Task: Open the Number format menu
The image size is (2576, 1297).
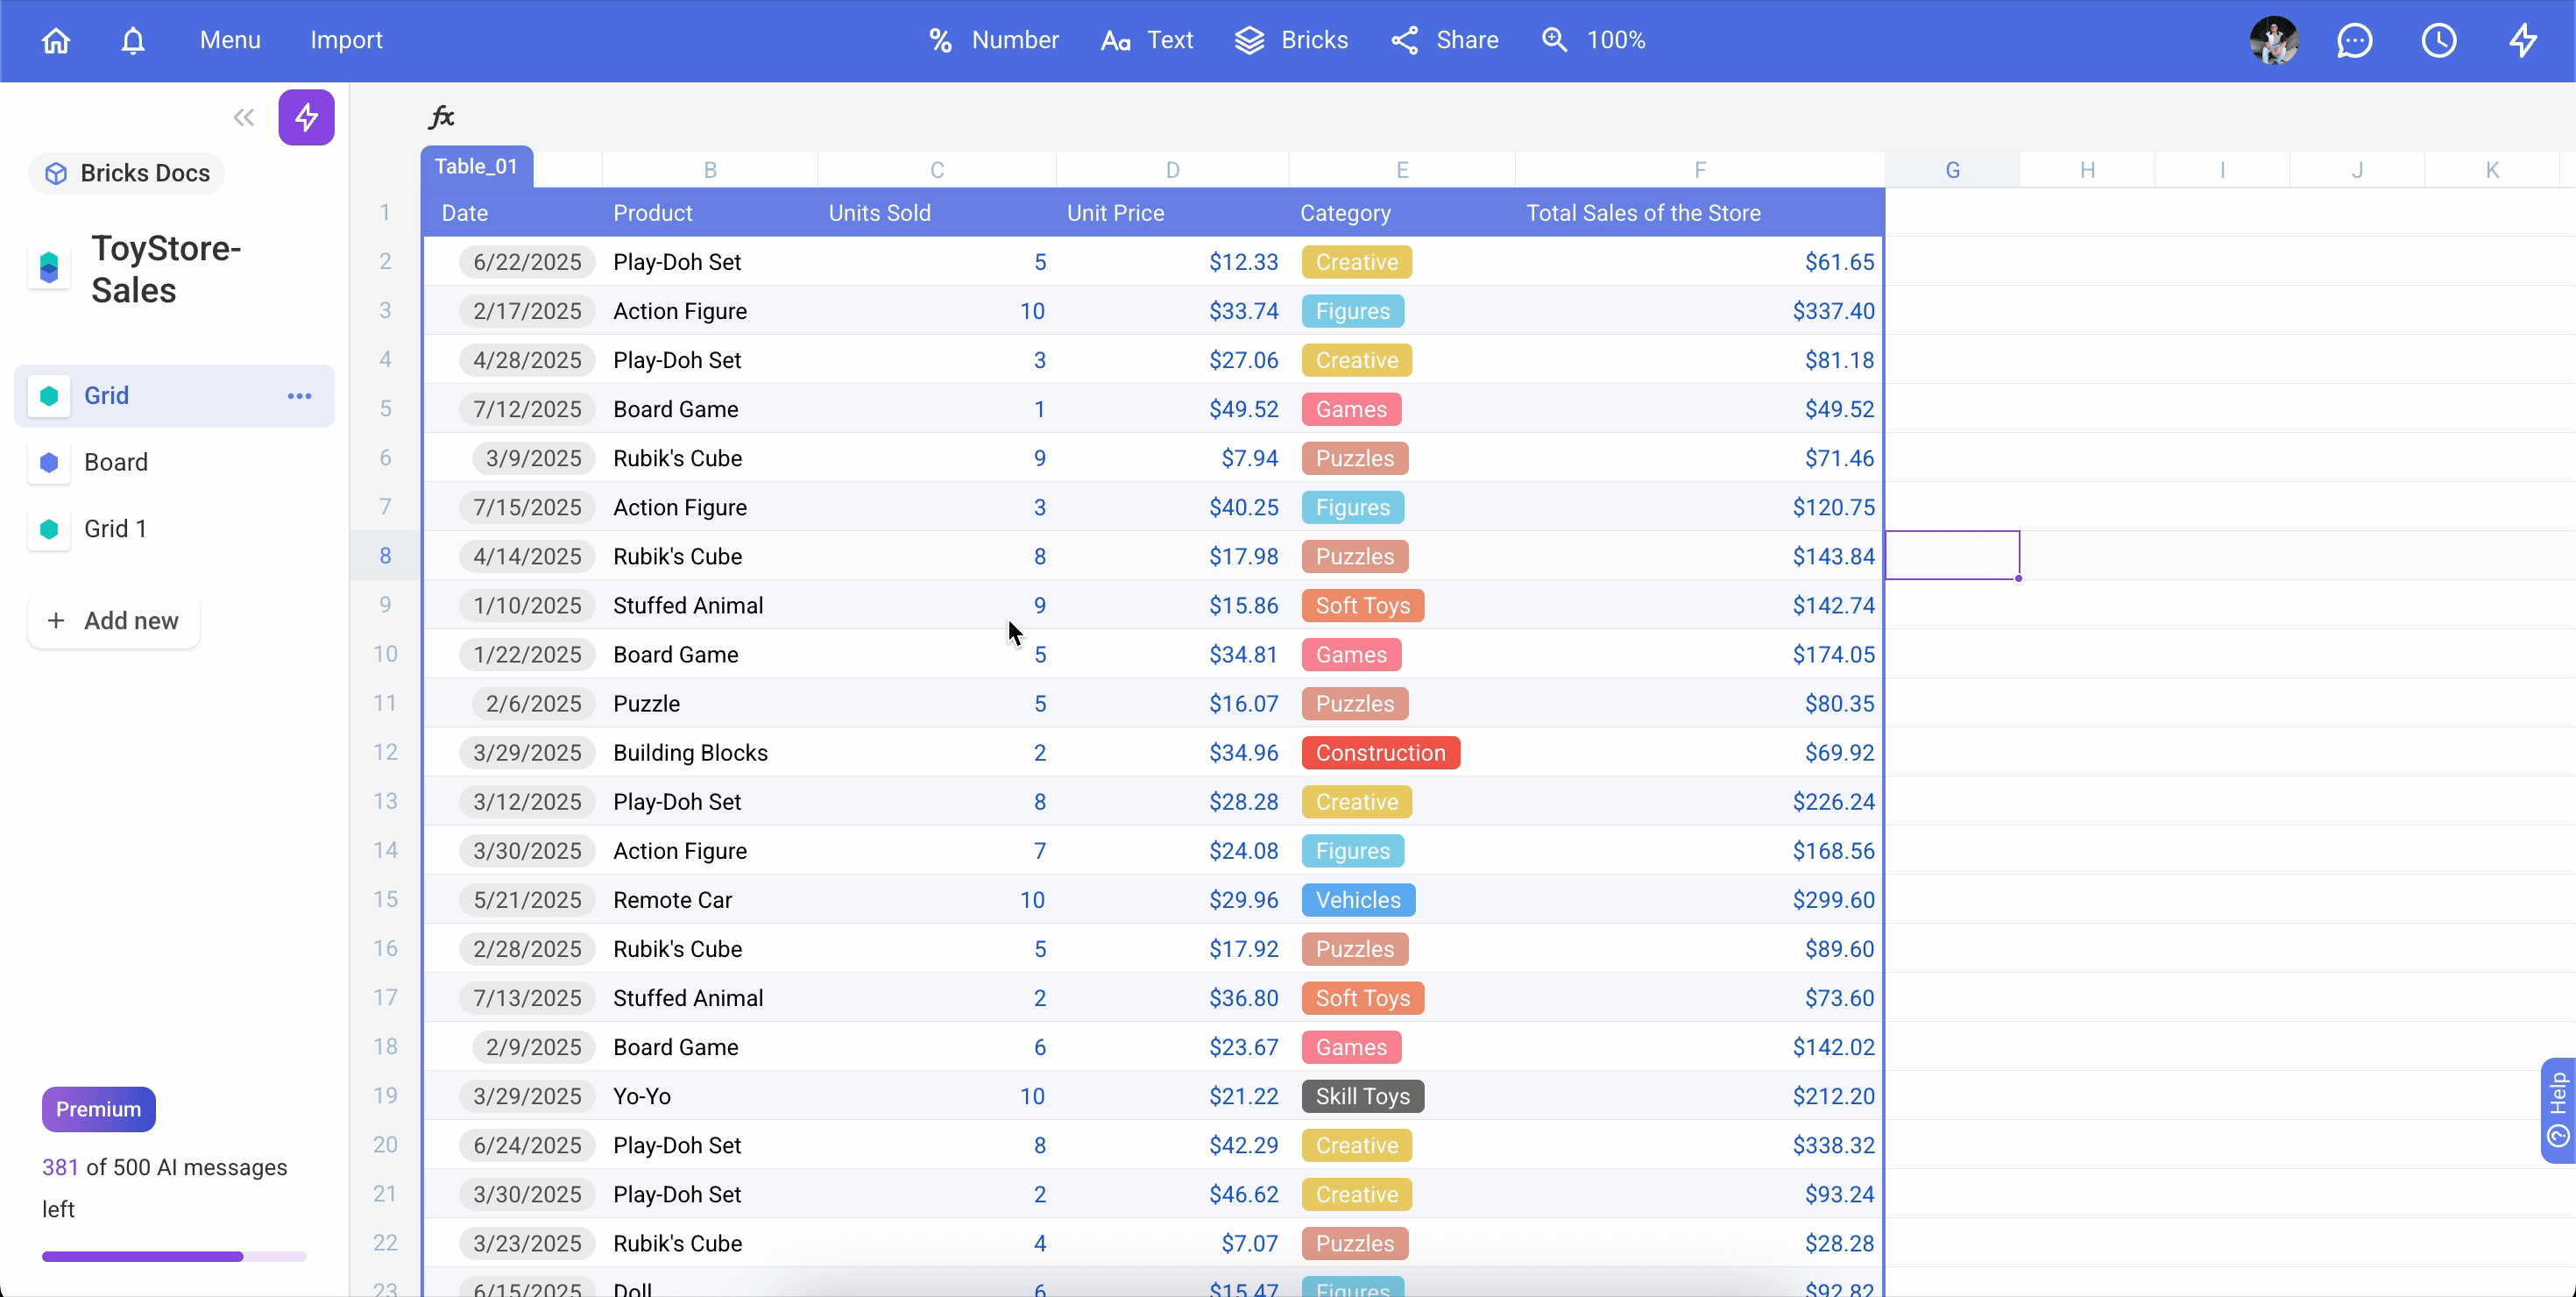Action: (993, 40)
